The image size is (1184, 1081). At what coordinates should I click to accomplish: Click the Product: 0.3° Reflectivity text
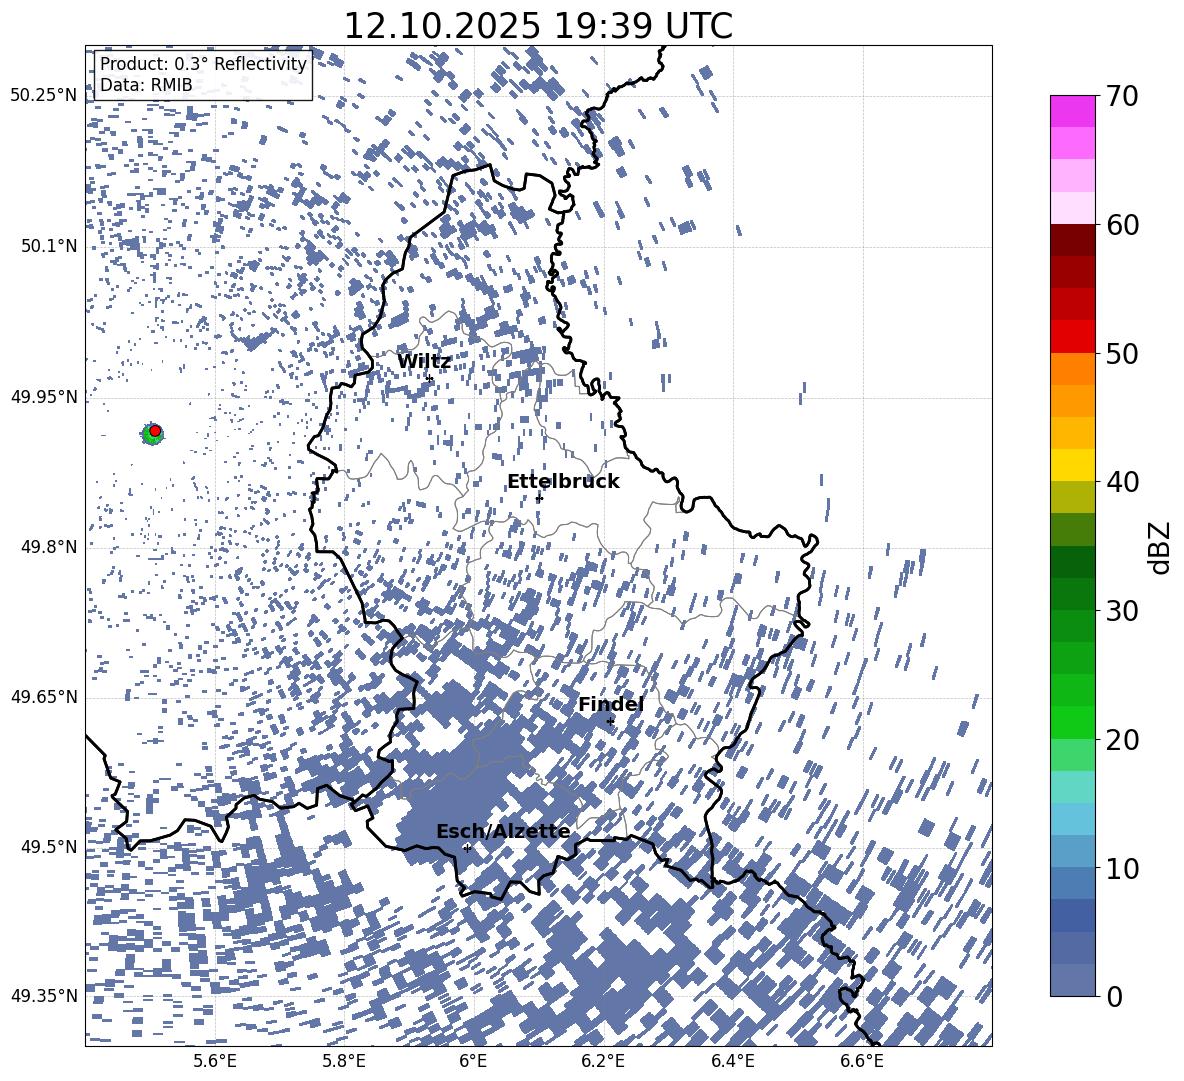pyautogui.click(x=203, y=64)
